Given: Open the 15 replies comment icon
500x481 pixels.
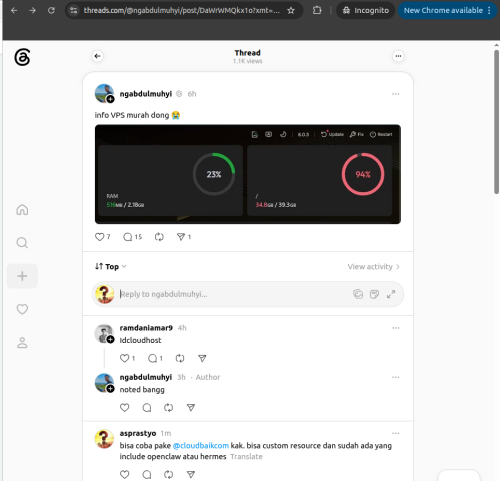Looking at the screenshot, I should click(132, 237).
